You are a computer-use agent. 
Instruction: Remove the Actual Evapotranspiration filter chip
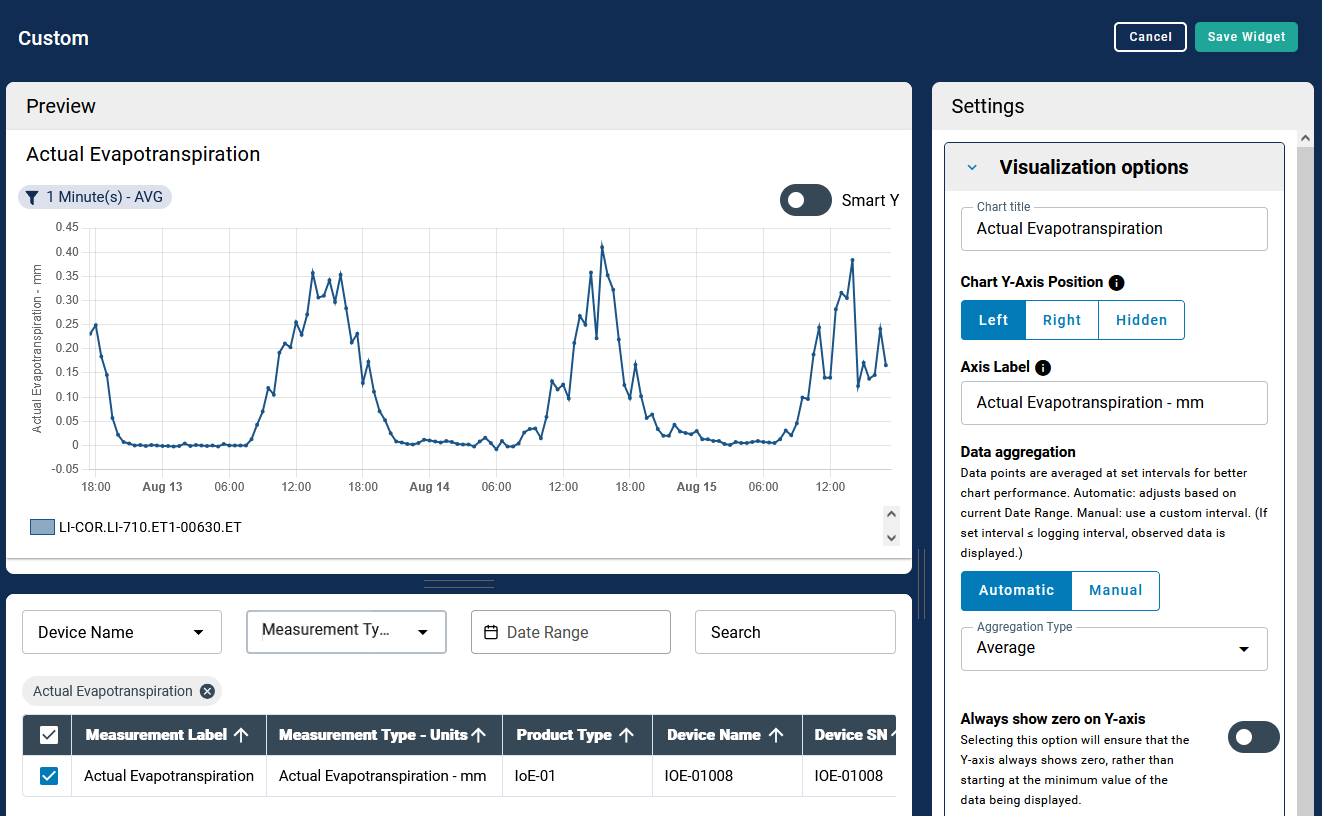207,691
